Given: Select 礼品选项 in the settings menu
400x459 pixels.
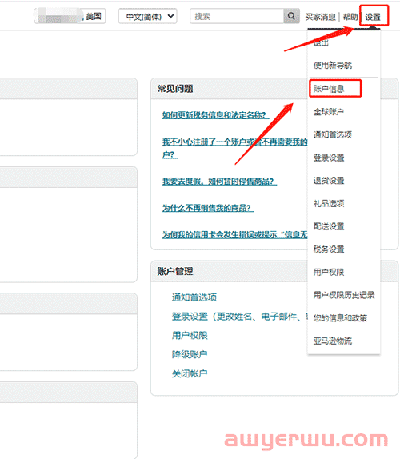Looking at the screenshot, I should click(329, 203).
